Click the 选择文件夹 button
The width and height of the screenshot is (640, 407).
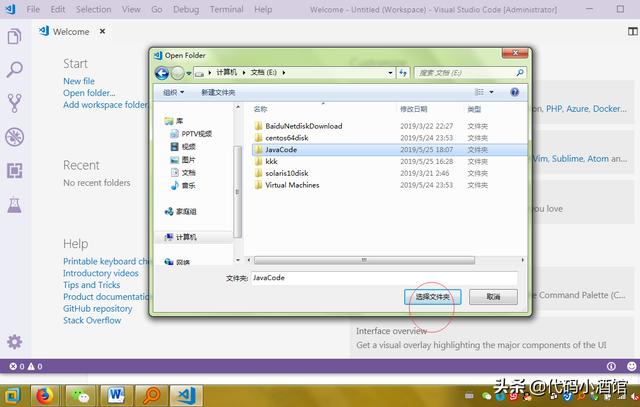click(433, 297)
